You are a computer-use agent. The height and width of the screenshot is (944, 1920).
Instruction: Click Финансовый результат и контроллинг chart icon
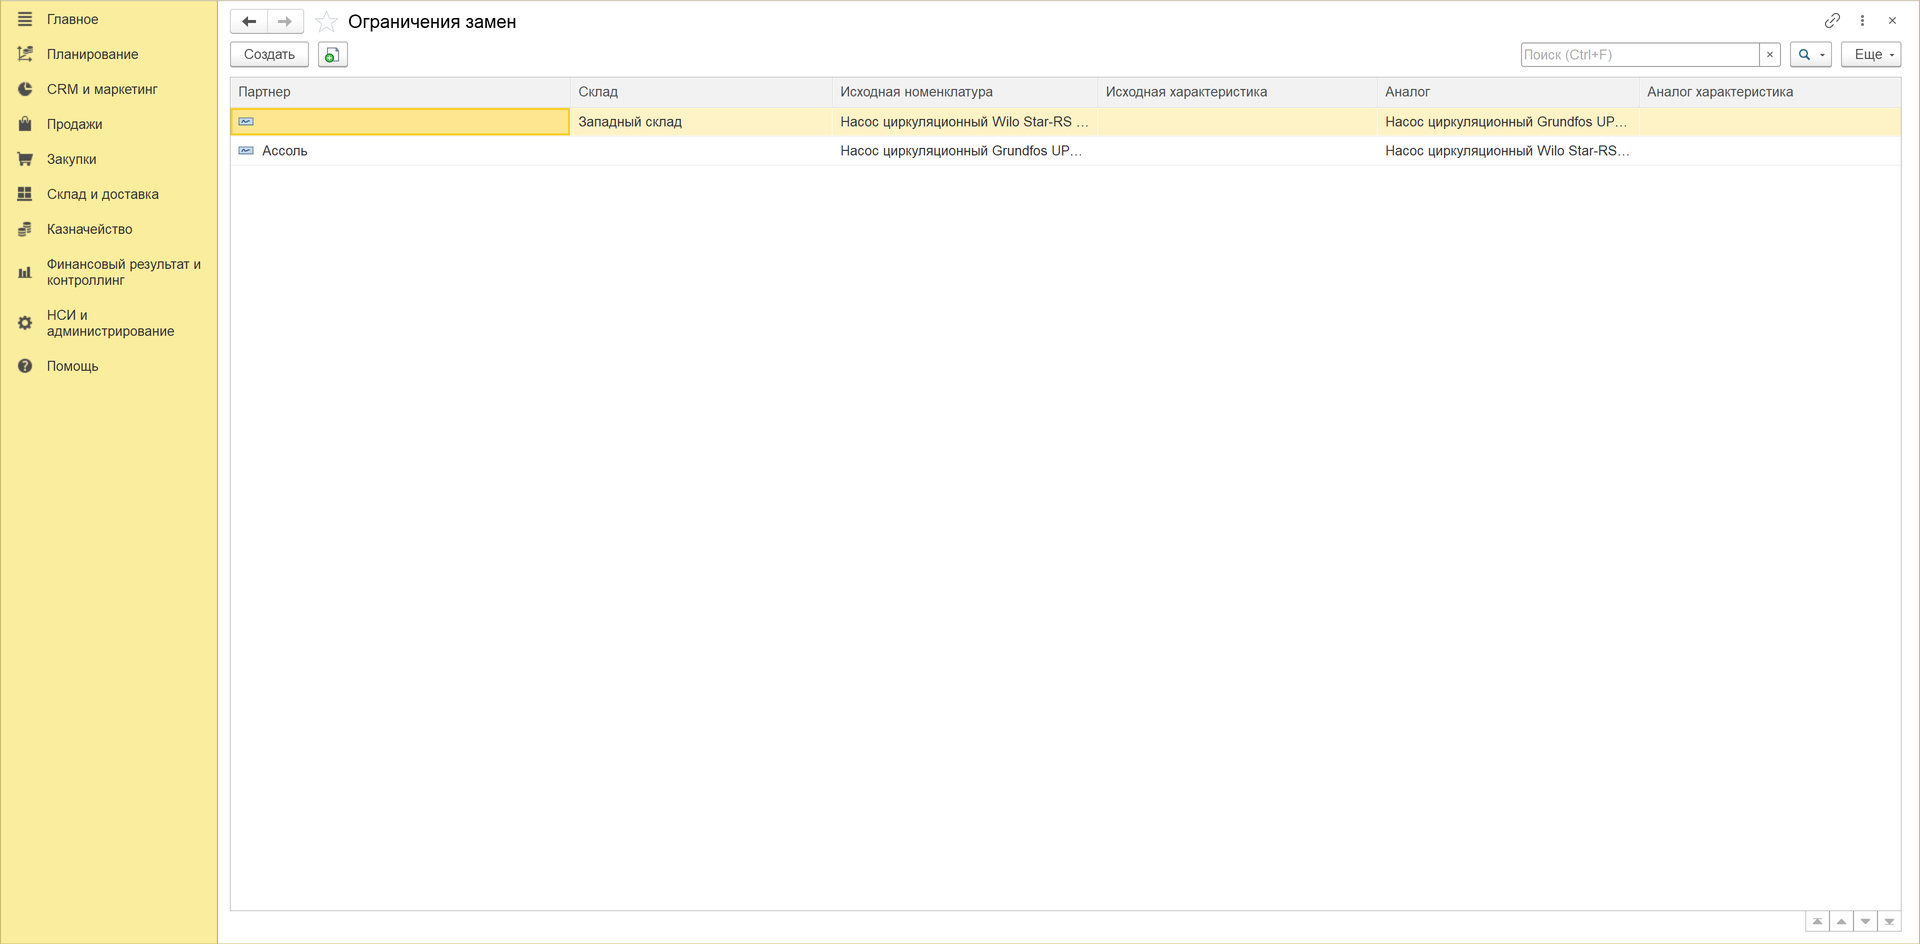[x=25, y=272]
